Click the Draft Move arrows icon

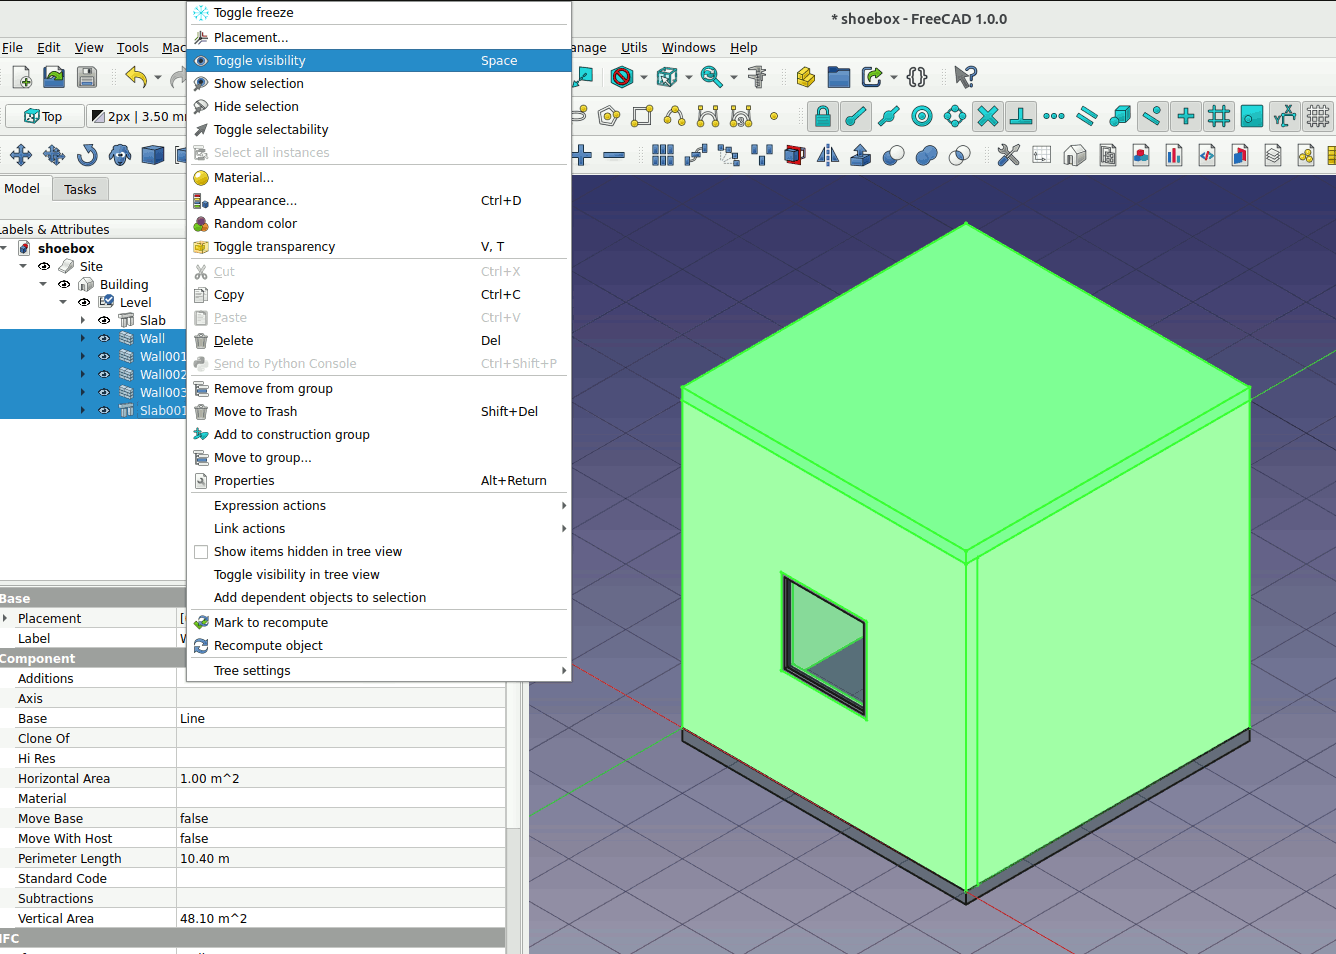coord(21,155)
